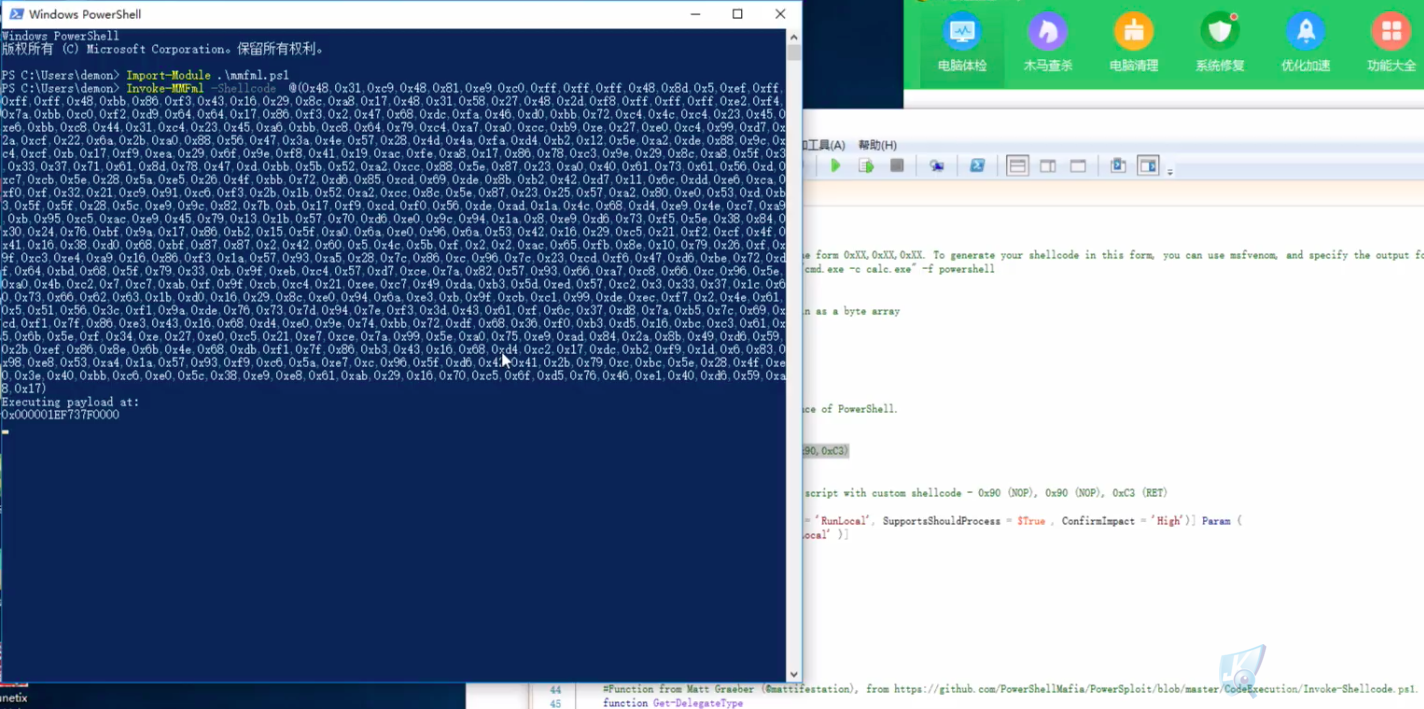Click PowerShell vertical scrollbar thumb

coord(794,53)
